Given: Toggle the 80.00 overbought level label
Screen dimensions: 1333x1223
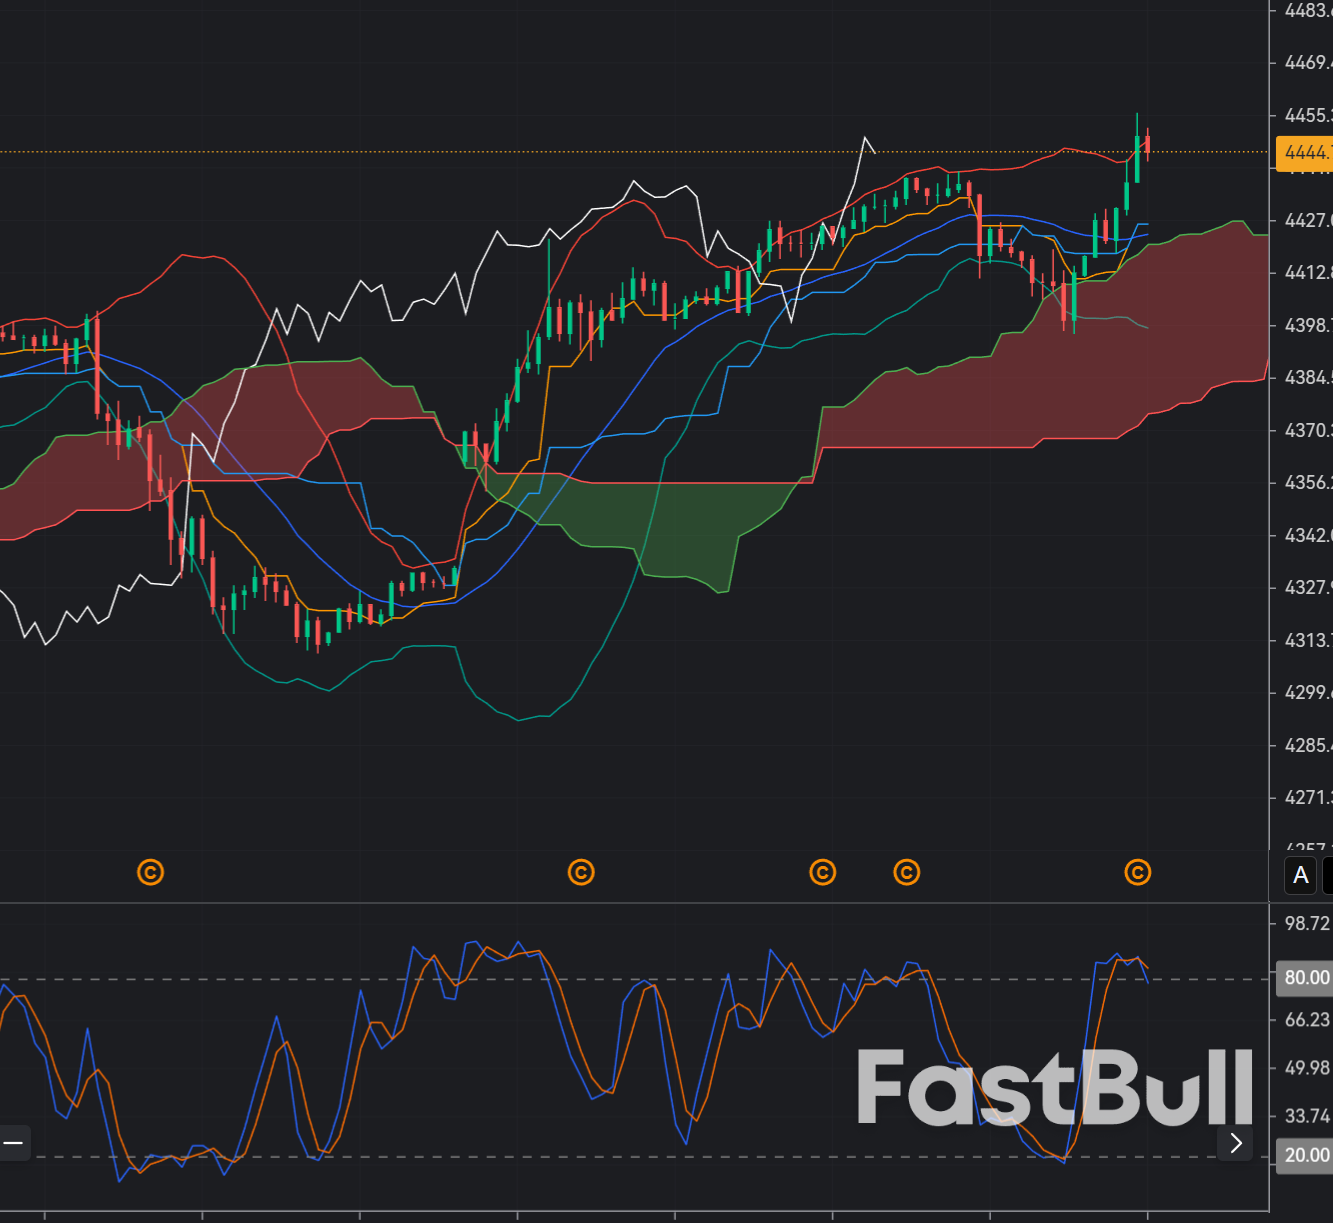Looking at the screenshot, I should pos(1303,978).
